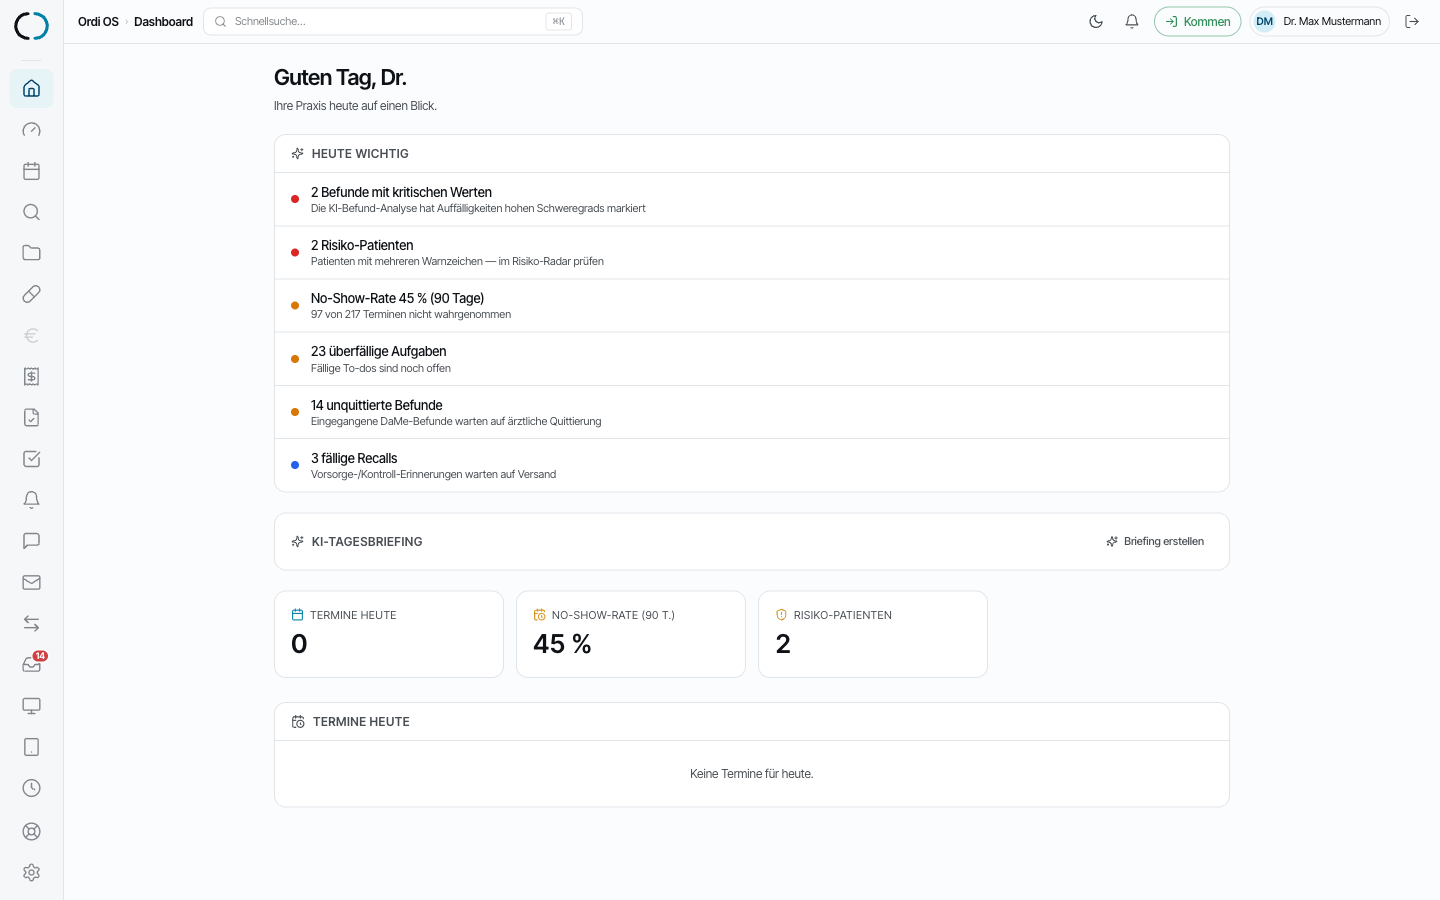The width and height of the screenshot is (1440, 900).
Task: Open the clock icon in sidebar
Action: click(31, 788)
